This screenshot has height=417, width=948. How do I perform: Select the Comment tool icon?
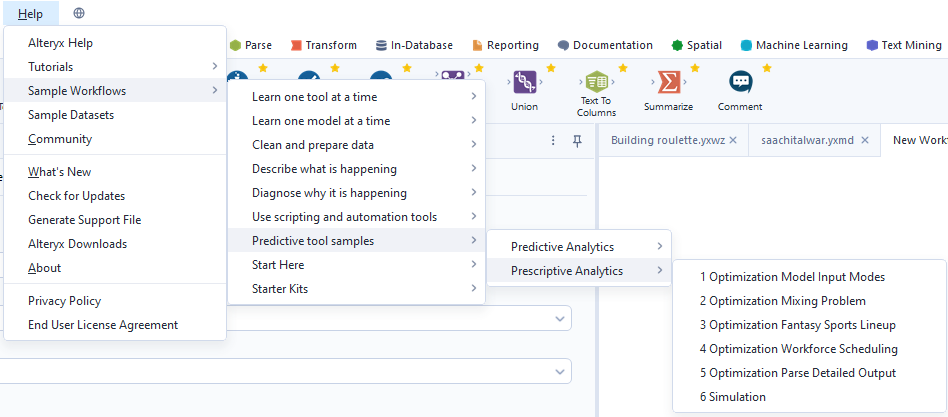tap(740, 83)
